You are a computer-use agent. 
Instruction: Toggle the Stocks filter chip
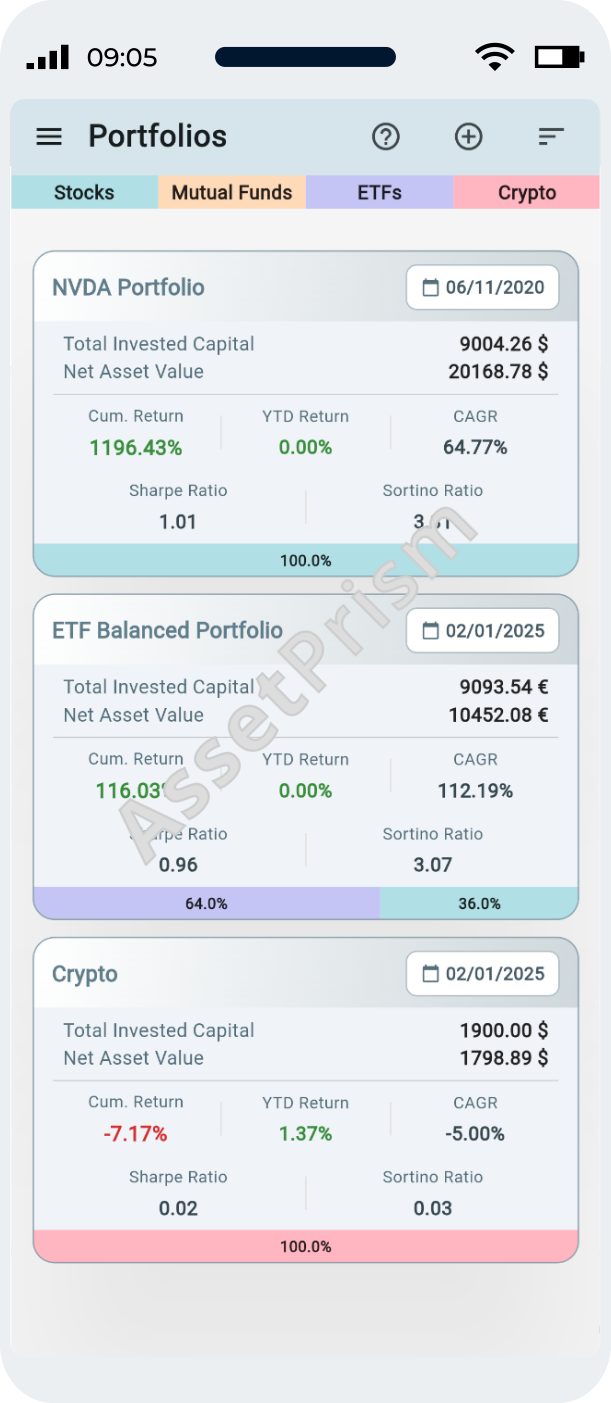click(x=84, y=193)
